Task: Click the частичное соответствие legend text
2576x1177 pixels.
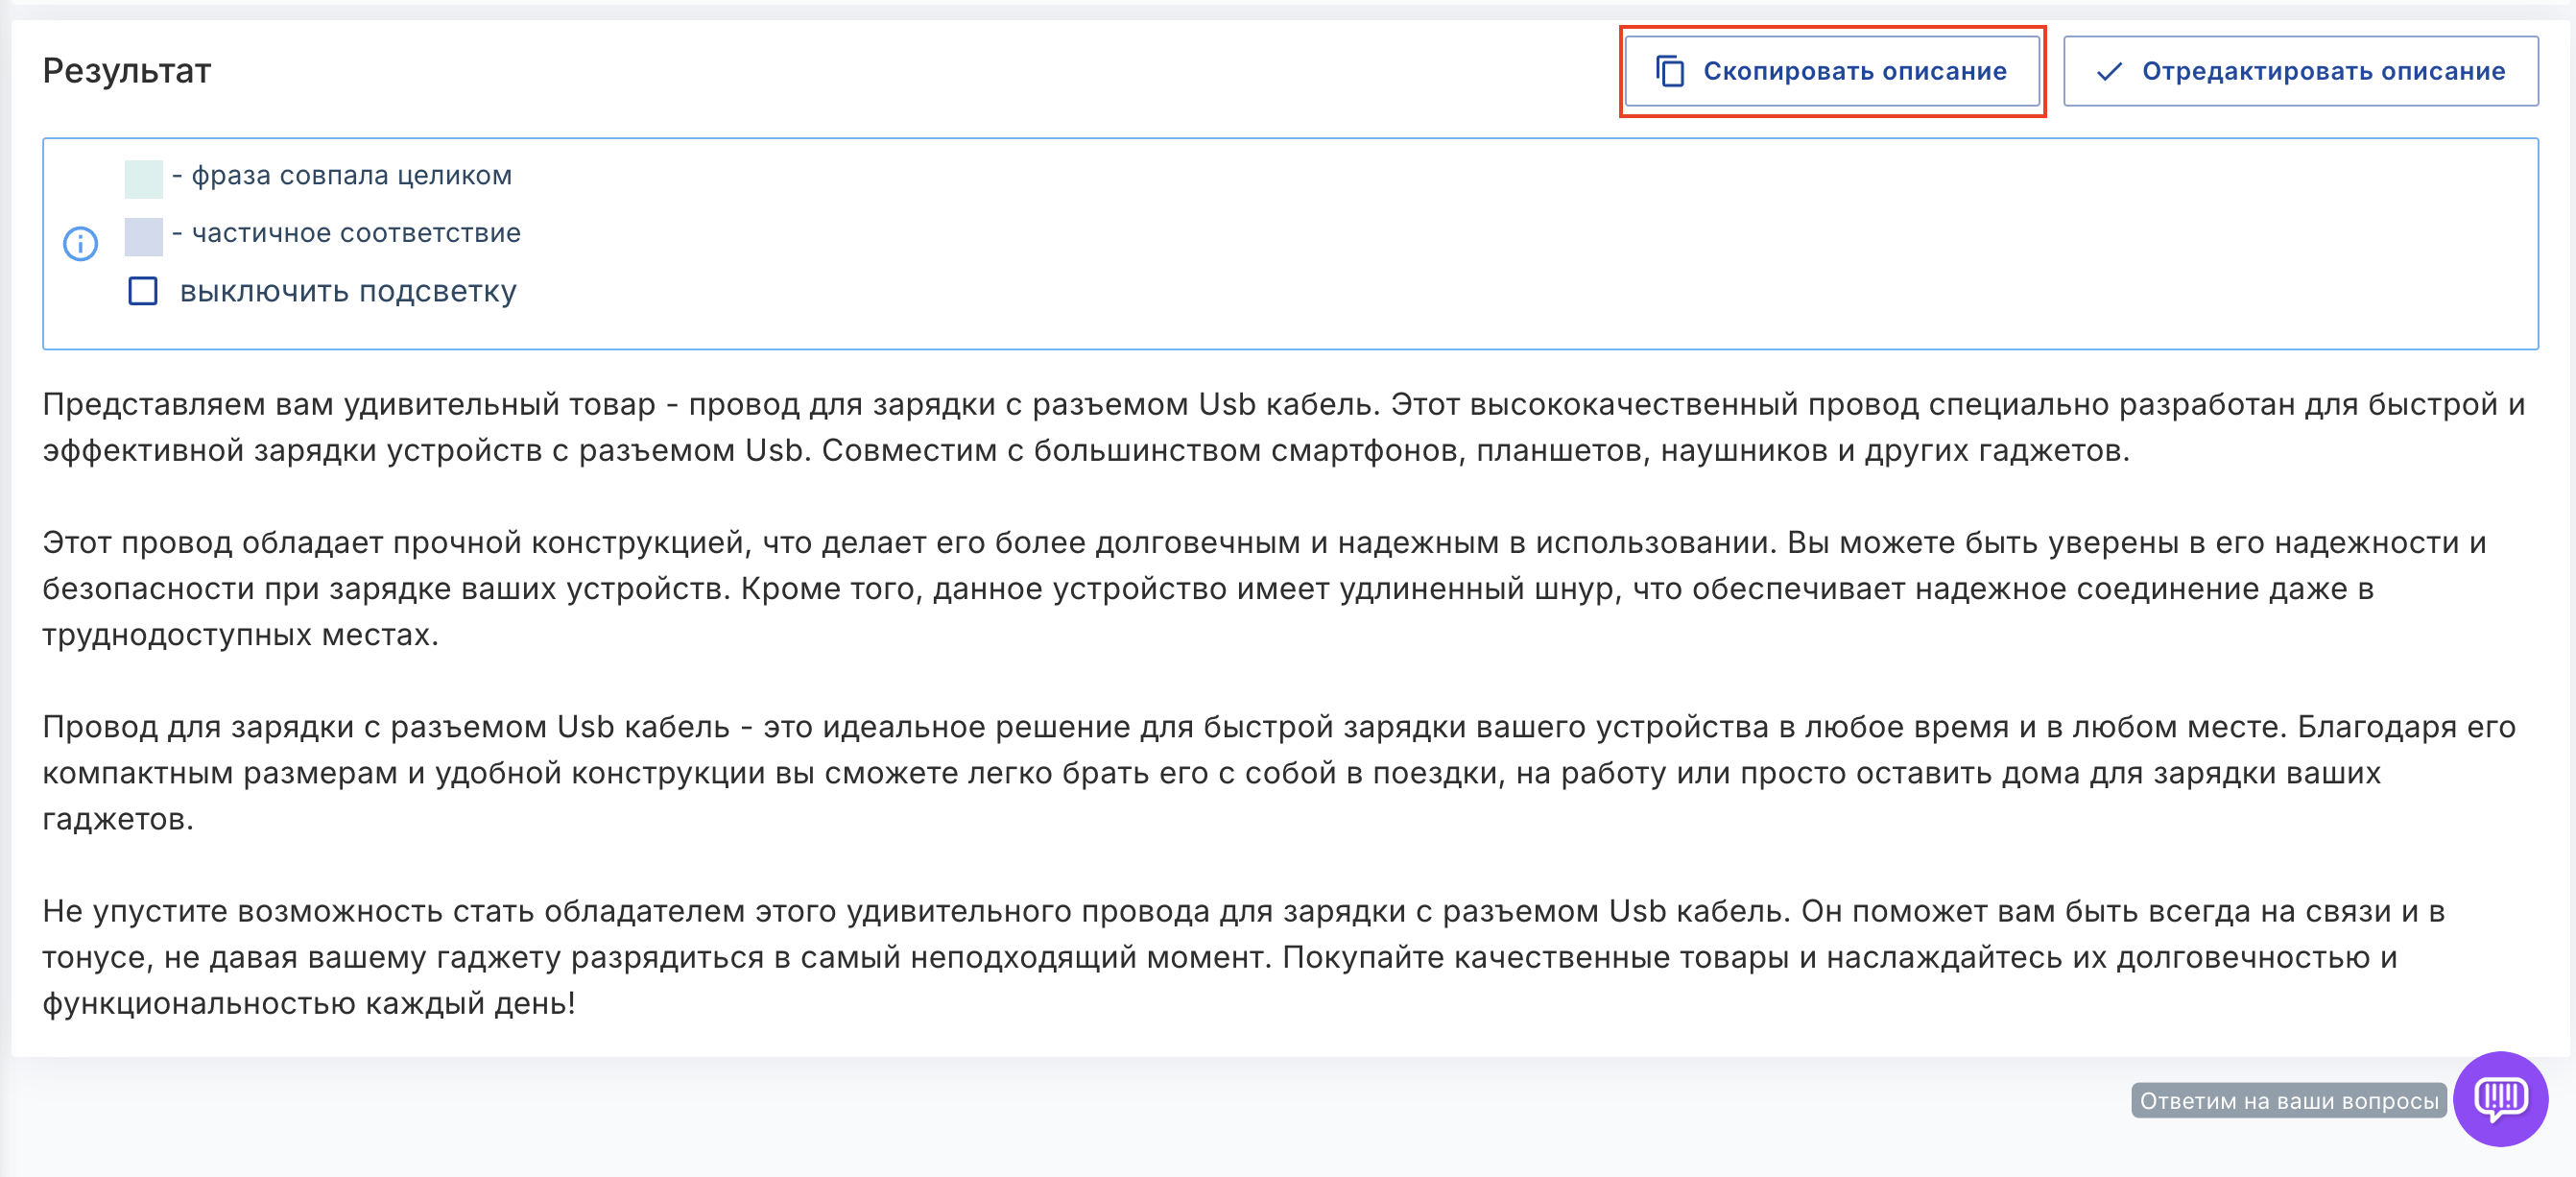Action: [356, 233]
